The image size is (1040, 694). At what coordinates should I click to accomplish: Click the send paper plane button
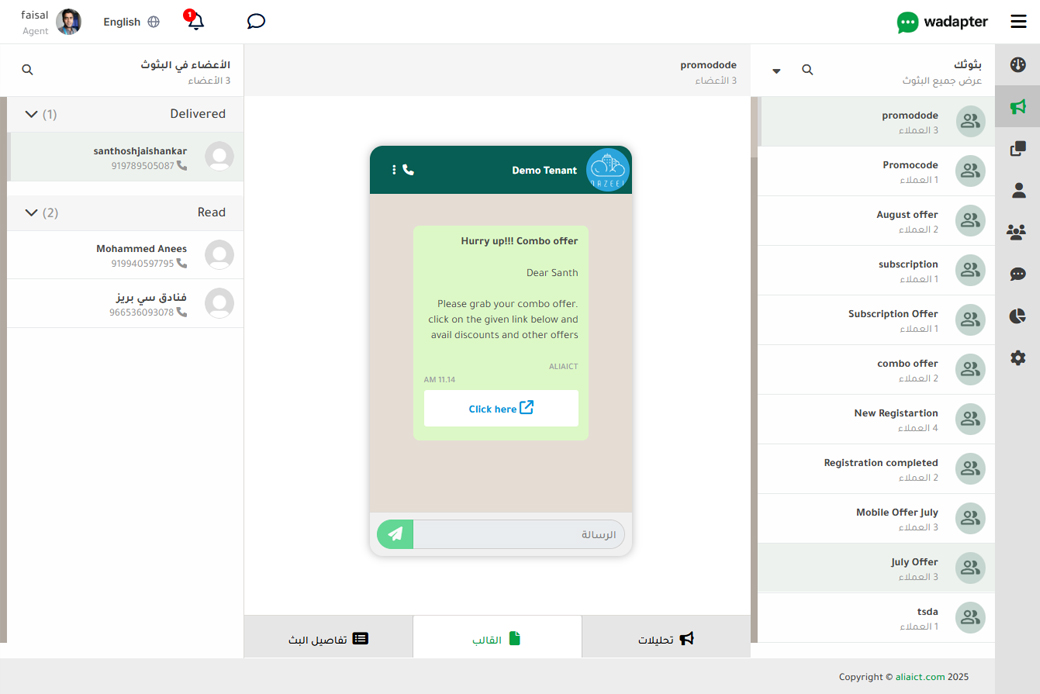(x=395, y=534)
